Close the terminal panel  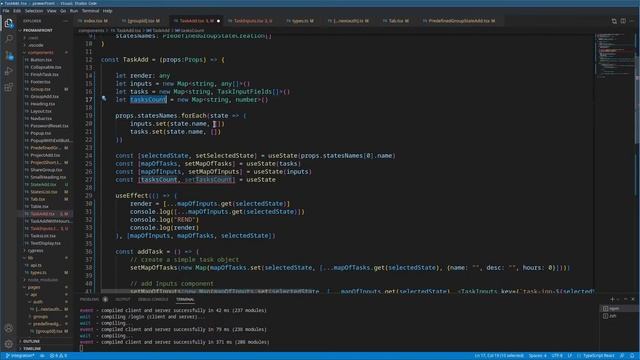pos(633,299)
